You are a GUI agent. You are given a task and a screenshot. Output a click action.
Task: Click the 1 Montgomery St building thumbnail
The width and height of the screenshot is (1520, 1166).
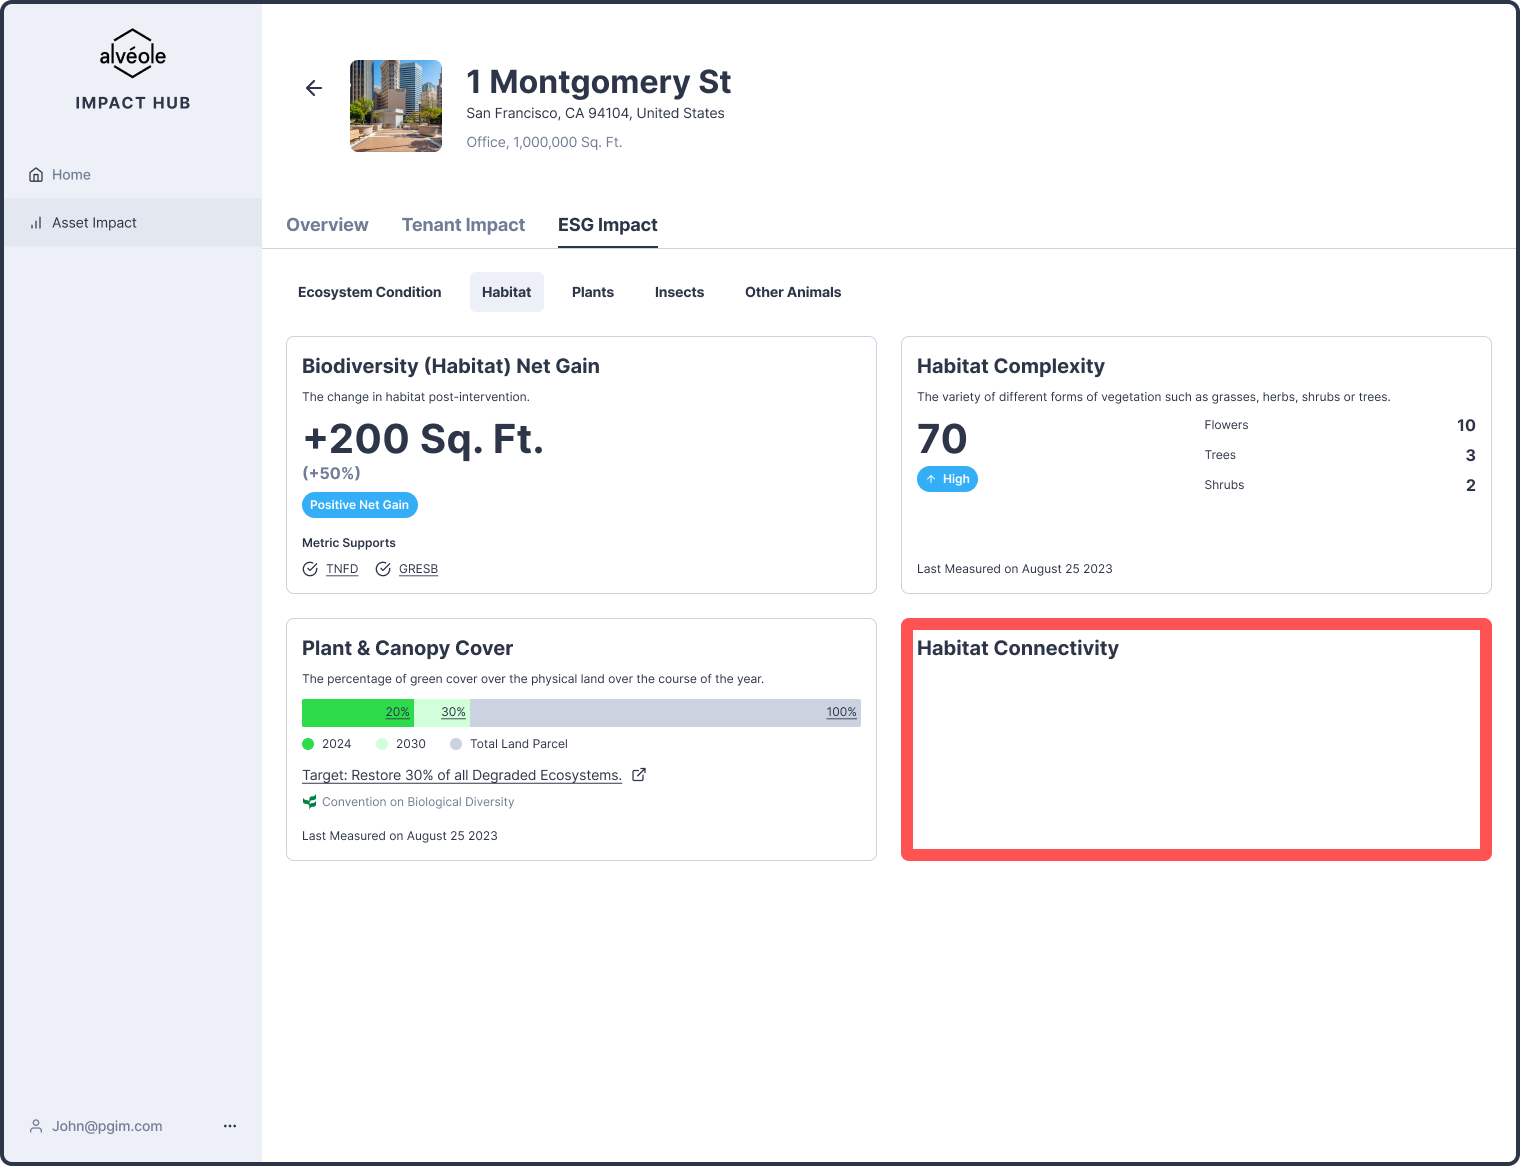[x=396, y=106]
